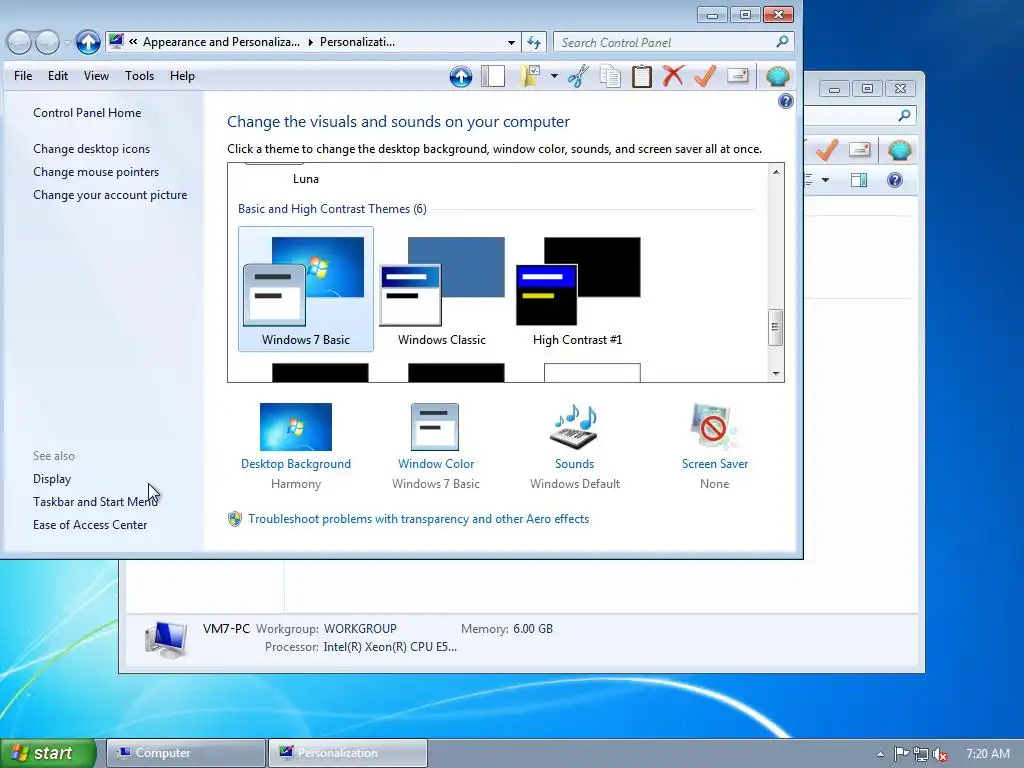Screen dimensions: 1024x768
Task: Open the Edit menu
Action: (x=57, y=76)
